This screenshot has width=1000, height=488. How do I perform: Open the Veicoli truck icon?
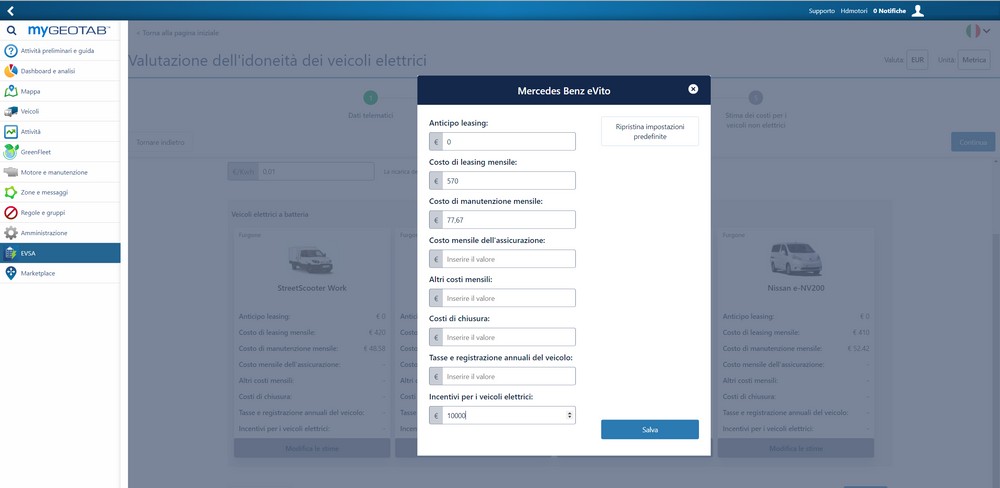pos(11,111)
